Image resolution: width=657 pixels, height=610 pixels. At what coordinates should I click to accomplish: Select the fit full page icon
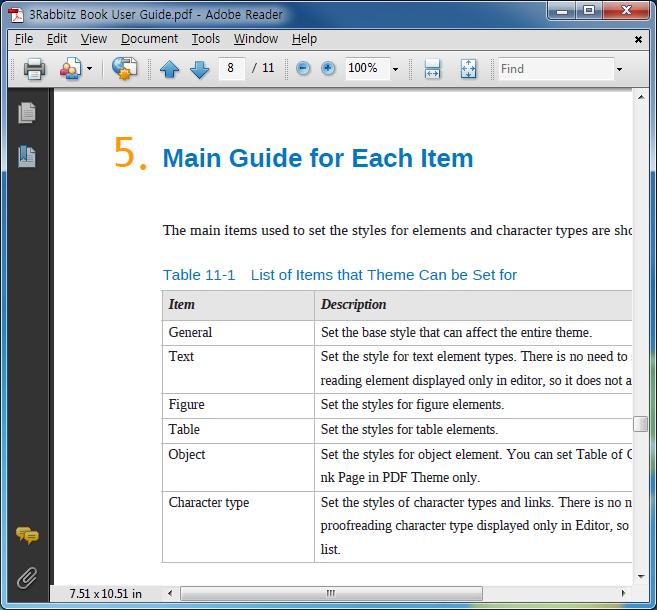point(468,69)
